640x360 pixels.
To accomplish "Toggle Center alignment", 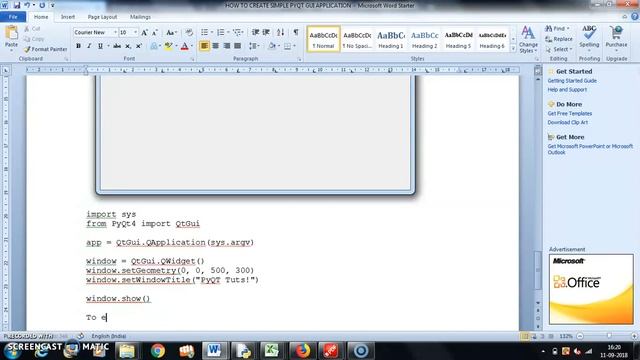I will point(216,46).
